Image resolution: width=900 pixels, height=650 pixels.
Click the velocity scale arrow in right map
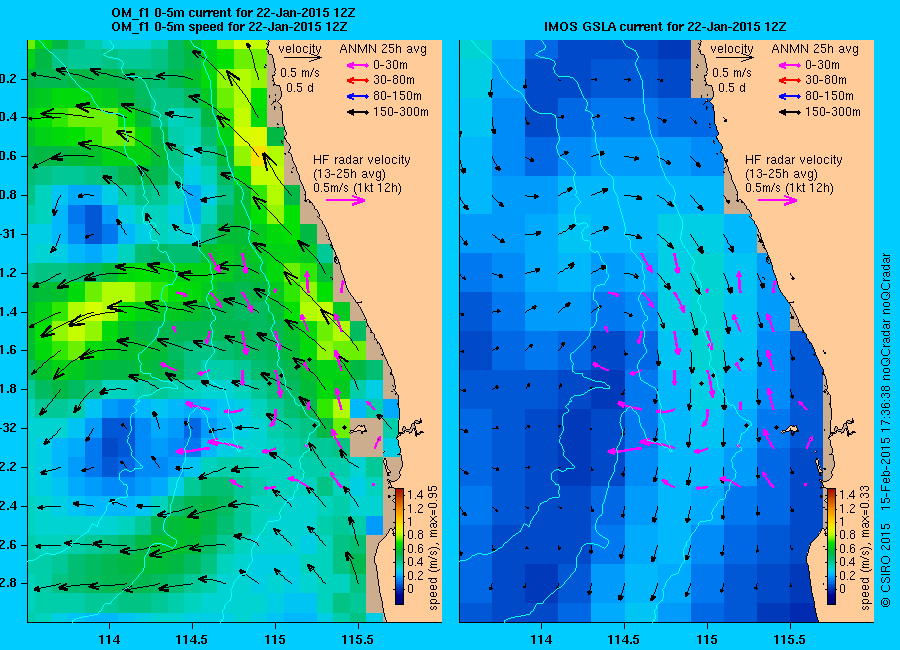735,57
